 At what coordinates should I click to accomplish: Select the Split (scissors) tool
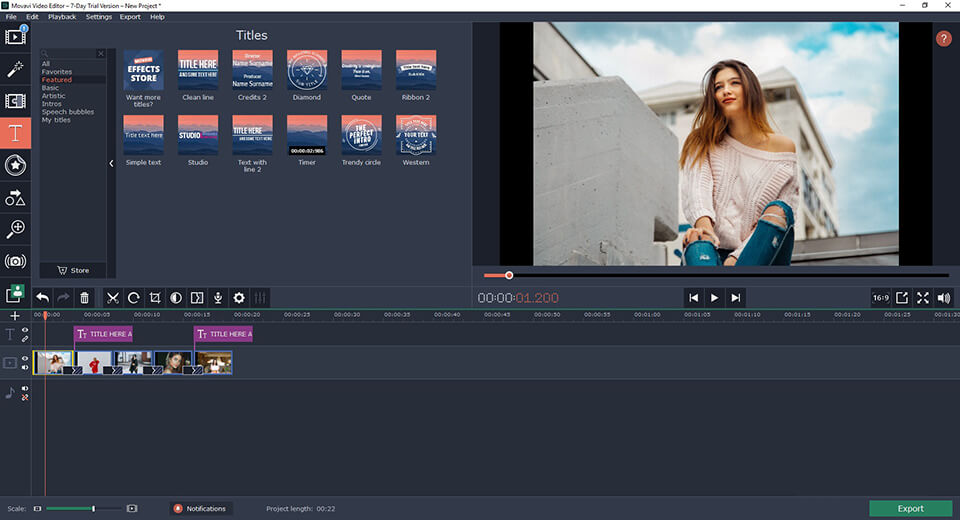point(112,297)
